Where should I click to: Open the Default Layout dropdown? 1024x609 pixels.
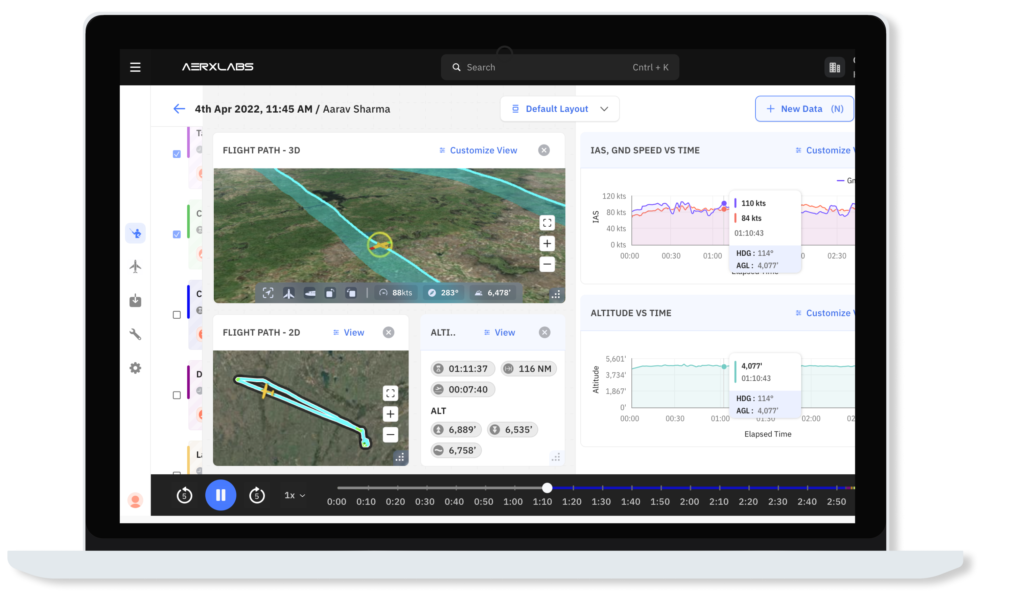pos(560,109)
